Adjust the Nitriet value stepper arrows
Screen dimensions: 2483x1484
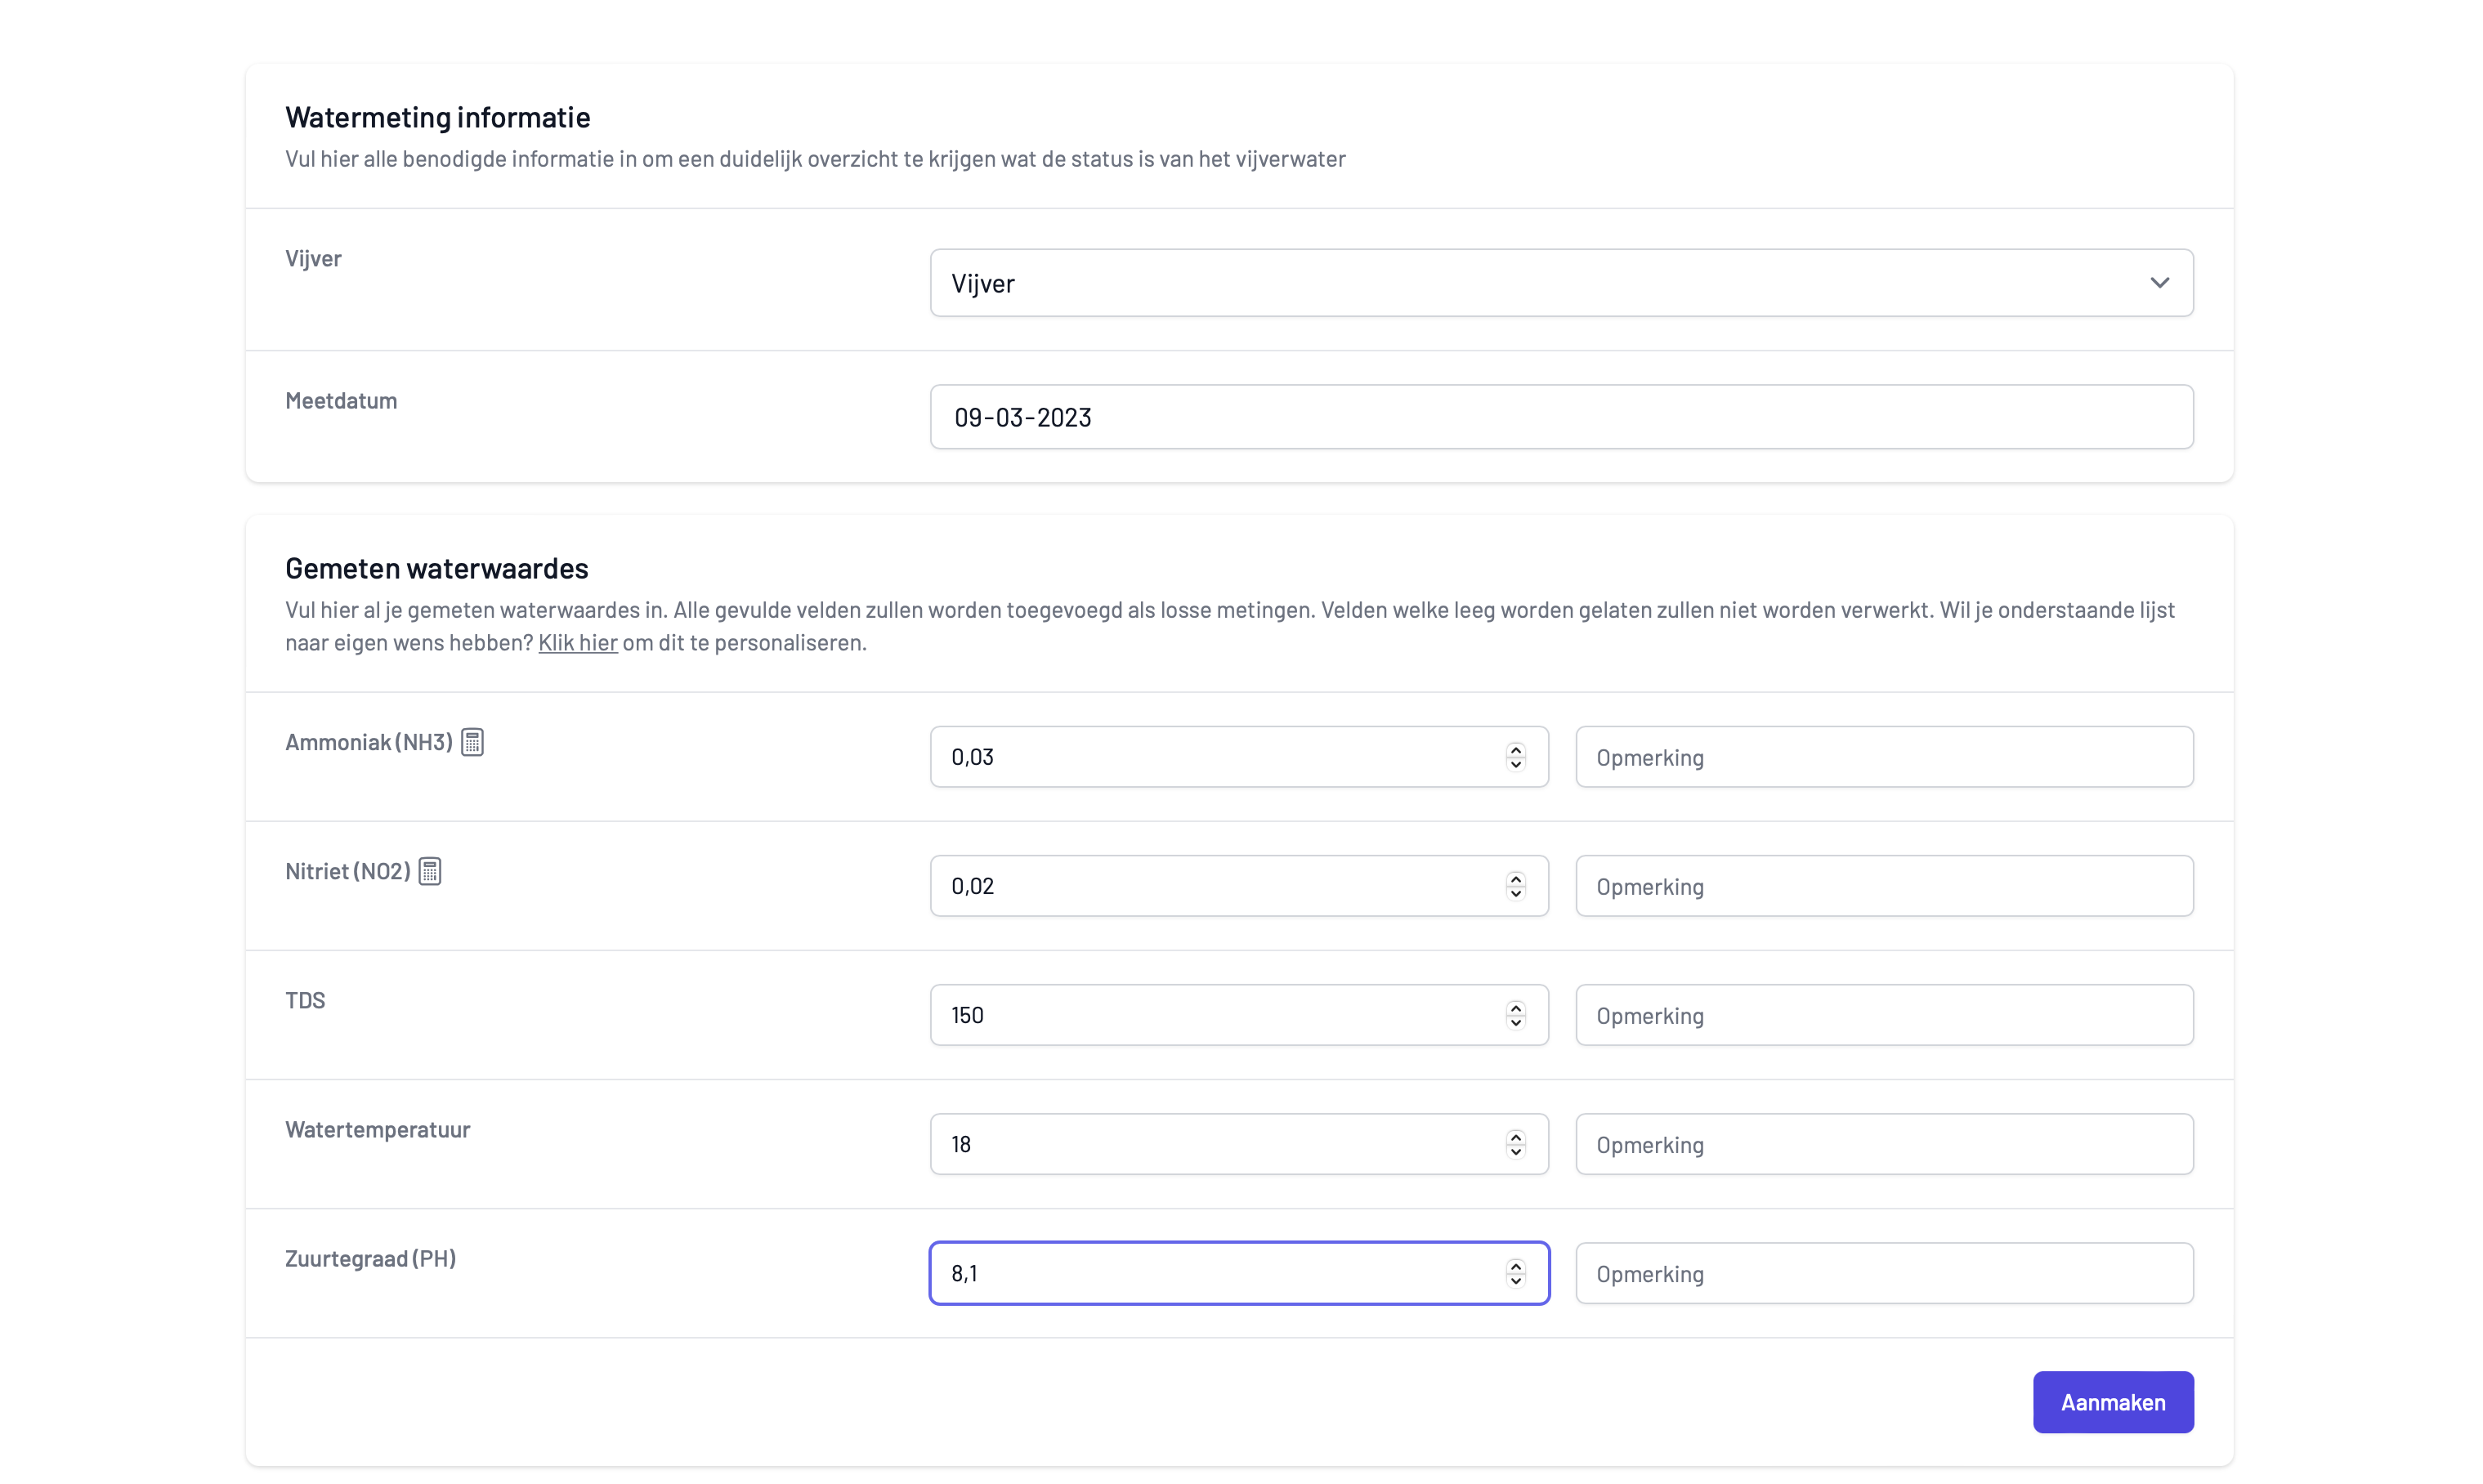[x=1516, y=886]
